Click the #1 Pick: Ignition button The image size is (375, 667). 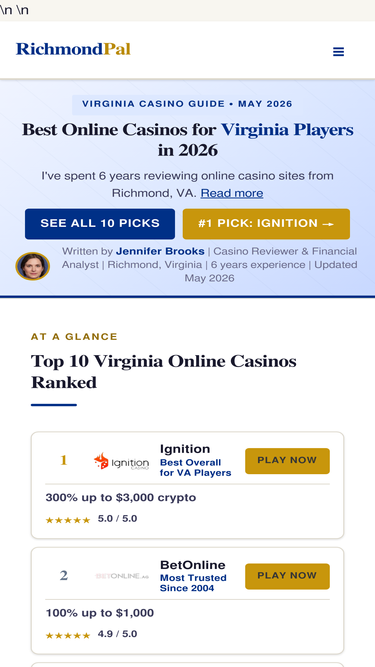[x=266, y=224]
